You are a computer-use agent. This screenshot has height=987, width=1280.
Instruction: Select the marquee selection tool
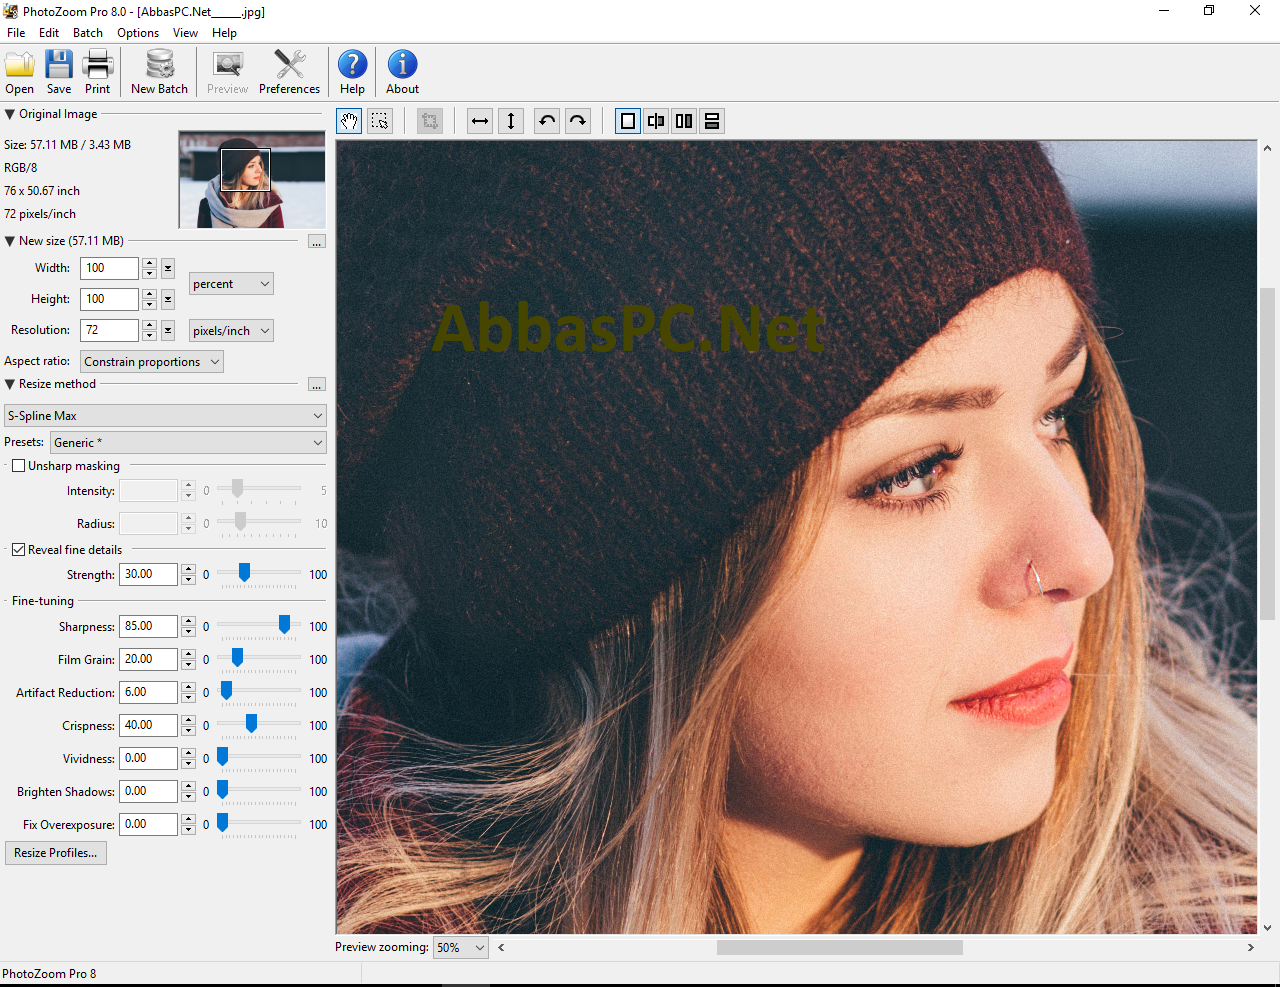coord(380,121)
